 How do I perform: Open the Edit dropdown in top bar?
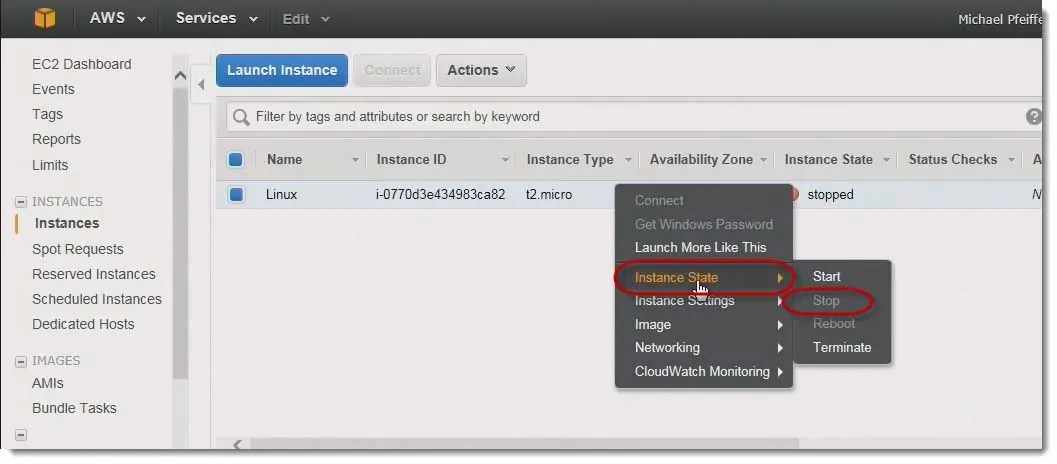(x=306, y=19)
